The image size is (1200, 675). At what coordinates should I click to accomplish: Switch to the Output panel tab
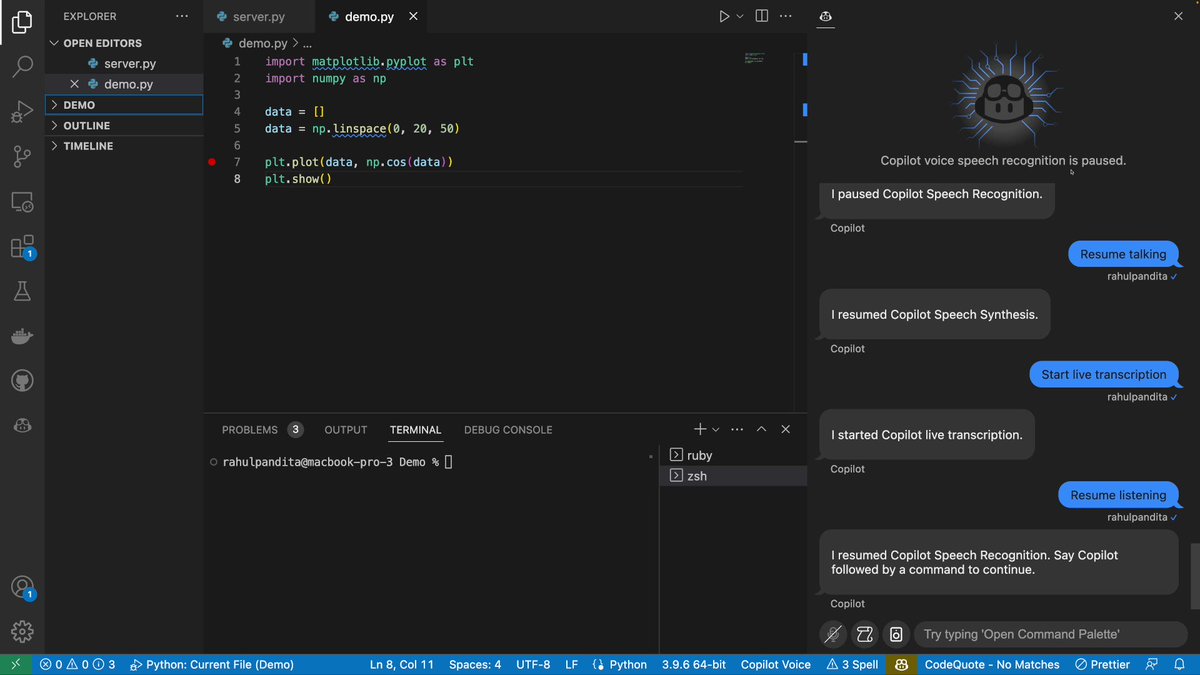point(346,430)
